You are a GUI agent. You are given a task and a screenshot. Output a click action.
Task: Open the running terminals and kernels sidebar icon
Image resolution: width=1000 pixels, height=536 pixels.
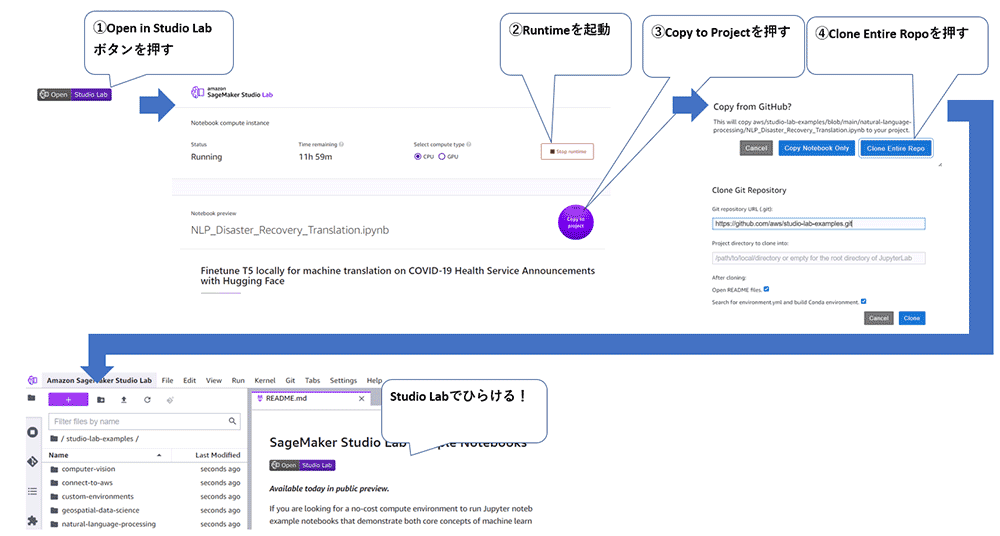click(33, 432)
